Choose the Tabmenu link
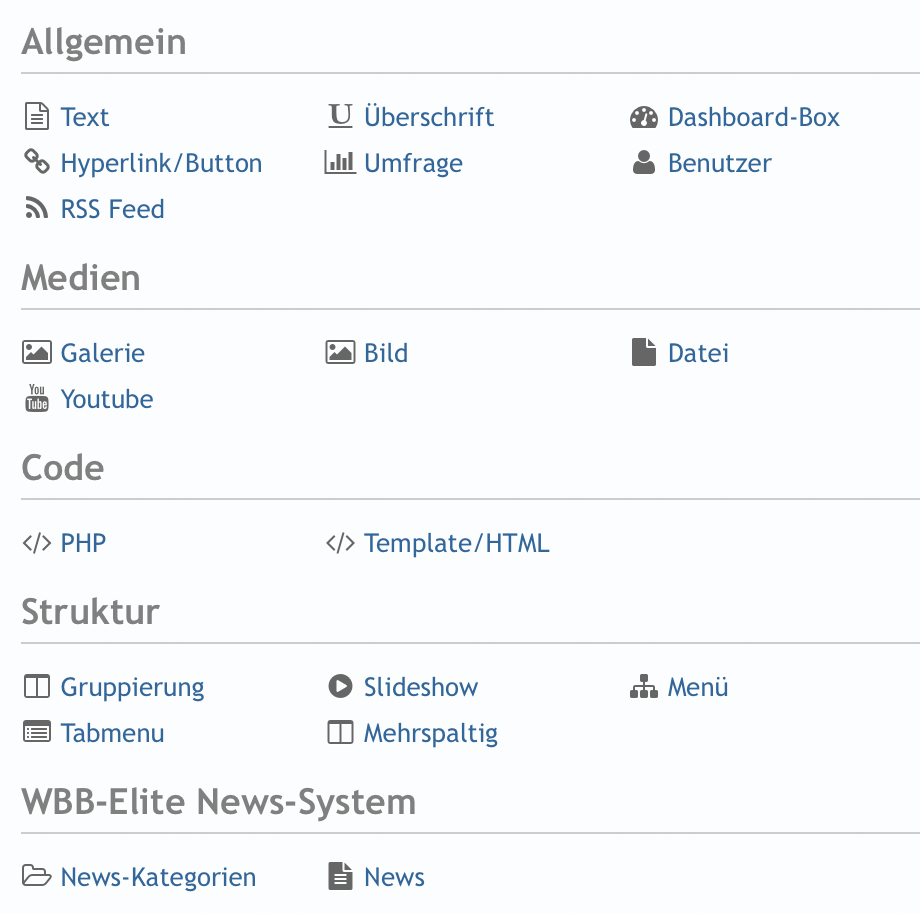Image resolution: width=920 pixels, height=913 pixels. [x=112, y=733]
